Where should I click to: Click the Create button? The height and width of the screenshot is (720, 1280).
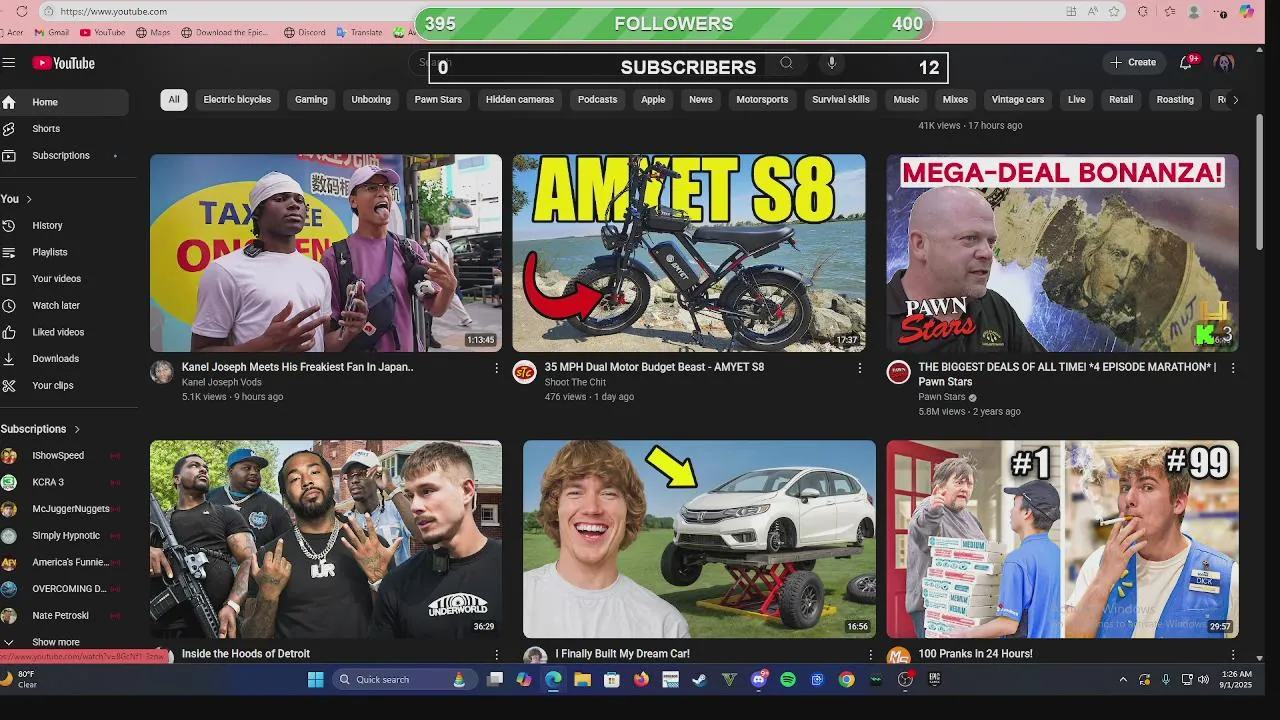tap(1132, 62)
